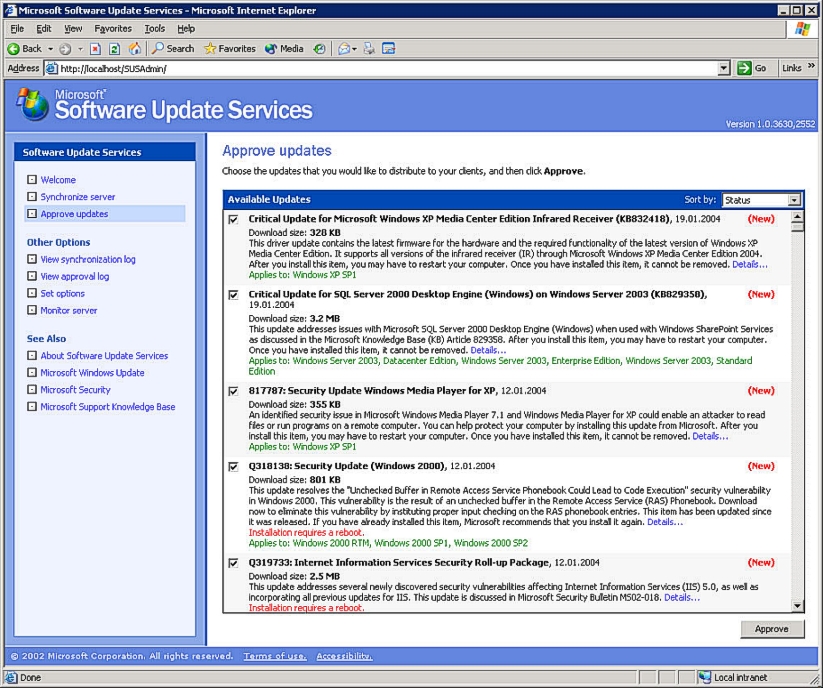The height and width of the screenshot is (688, 823).
Task: Open the Sort by Status dropdown
Action: point(794,200)
